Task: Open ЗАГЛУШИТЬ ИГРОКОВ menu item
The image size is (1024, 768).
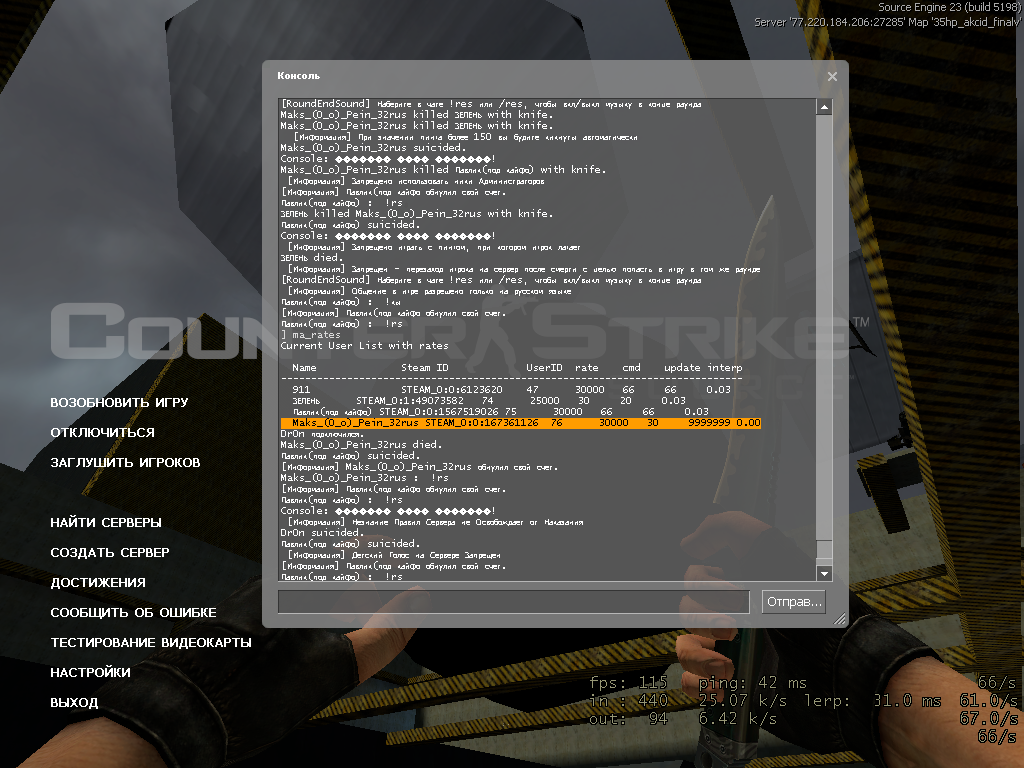Action: [x=125, y=462]
